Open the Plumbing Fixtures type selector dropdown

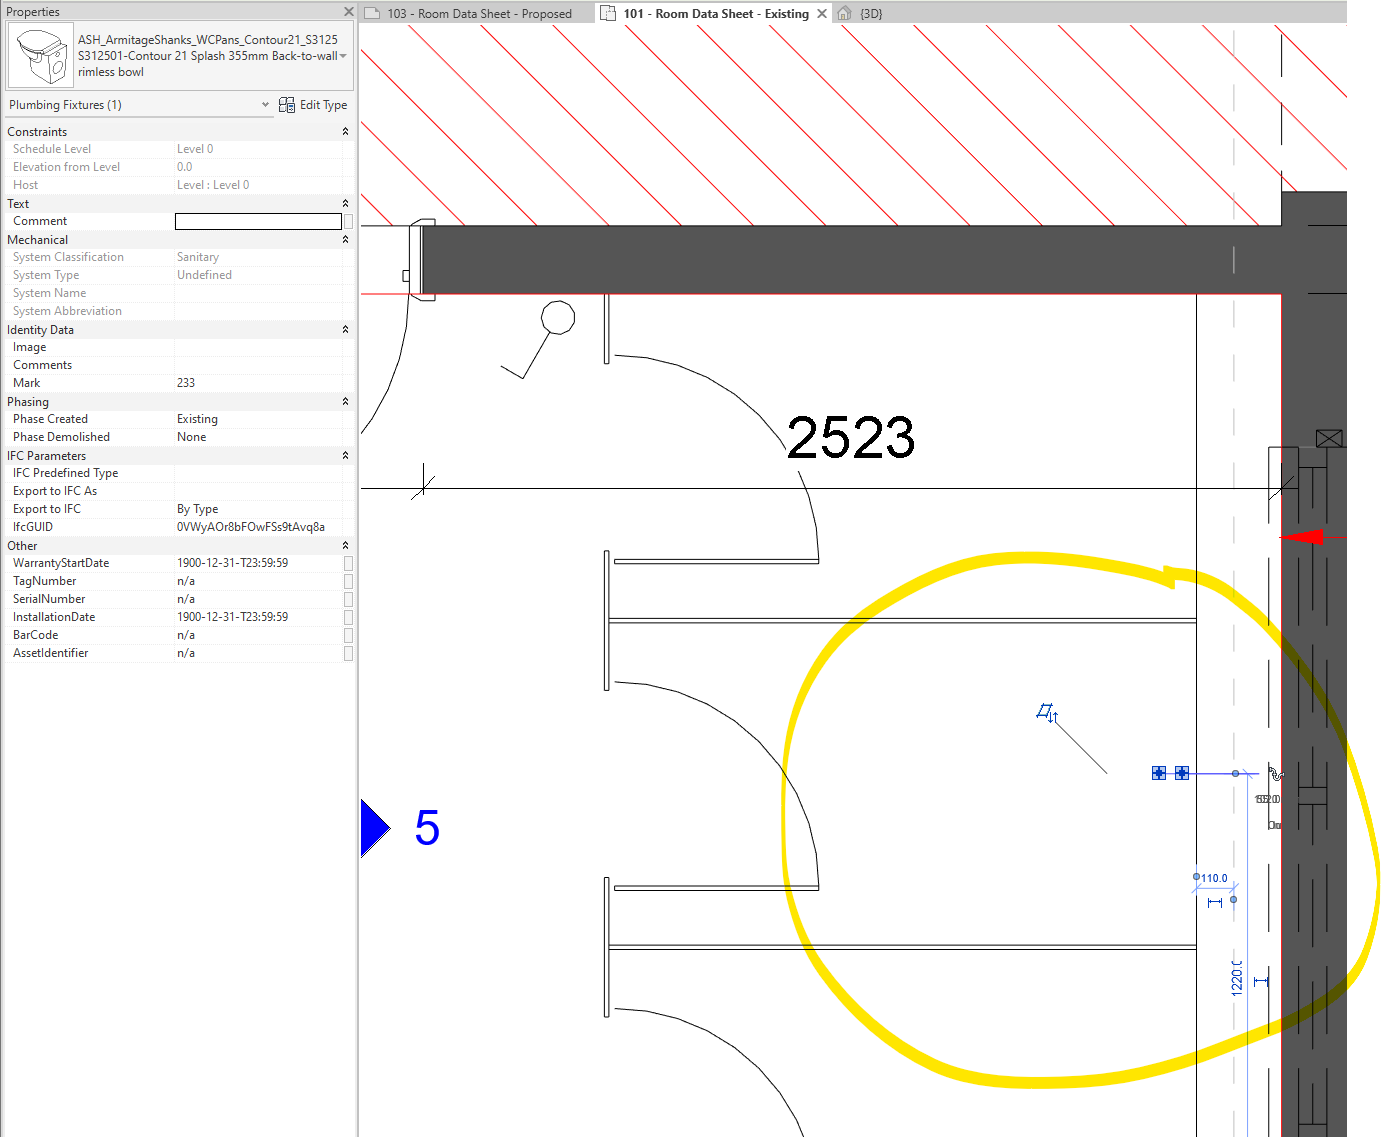(264, 104)
